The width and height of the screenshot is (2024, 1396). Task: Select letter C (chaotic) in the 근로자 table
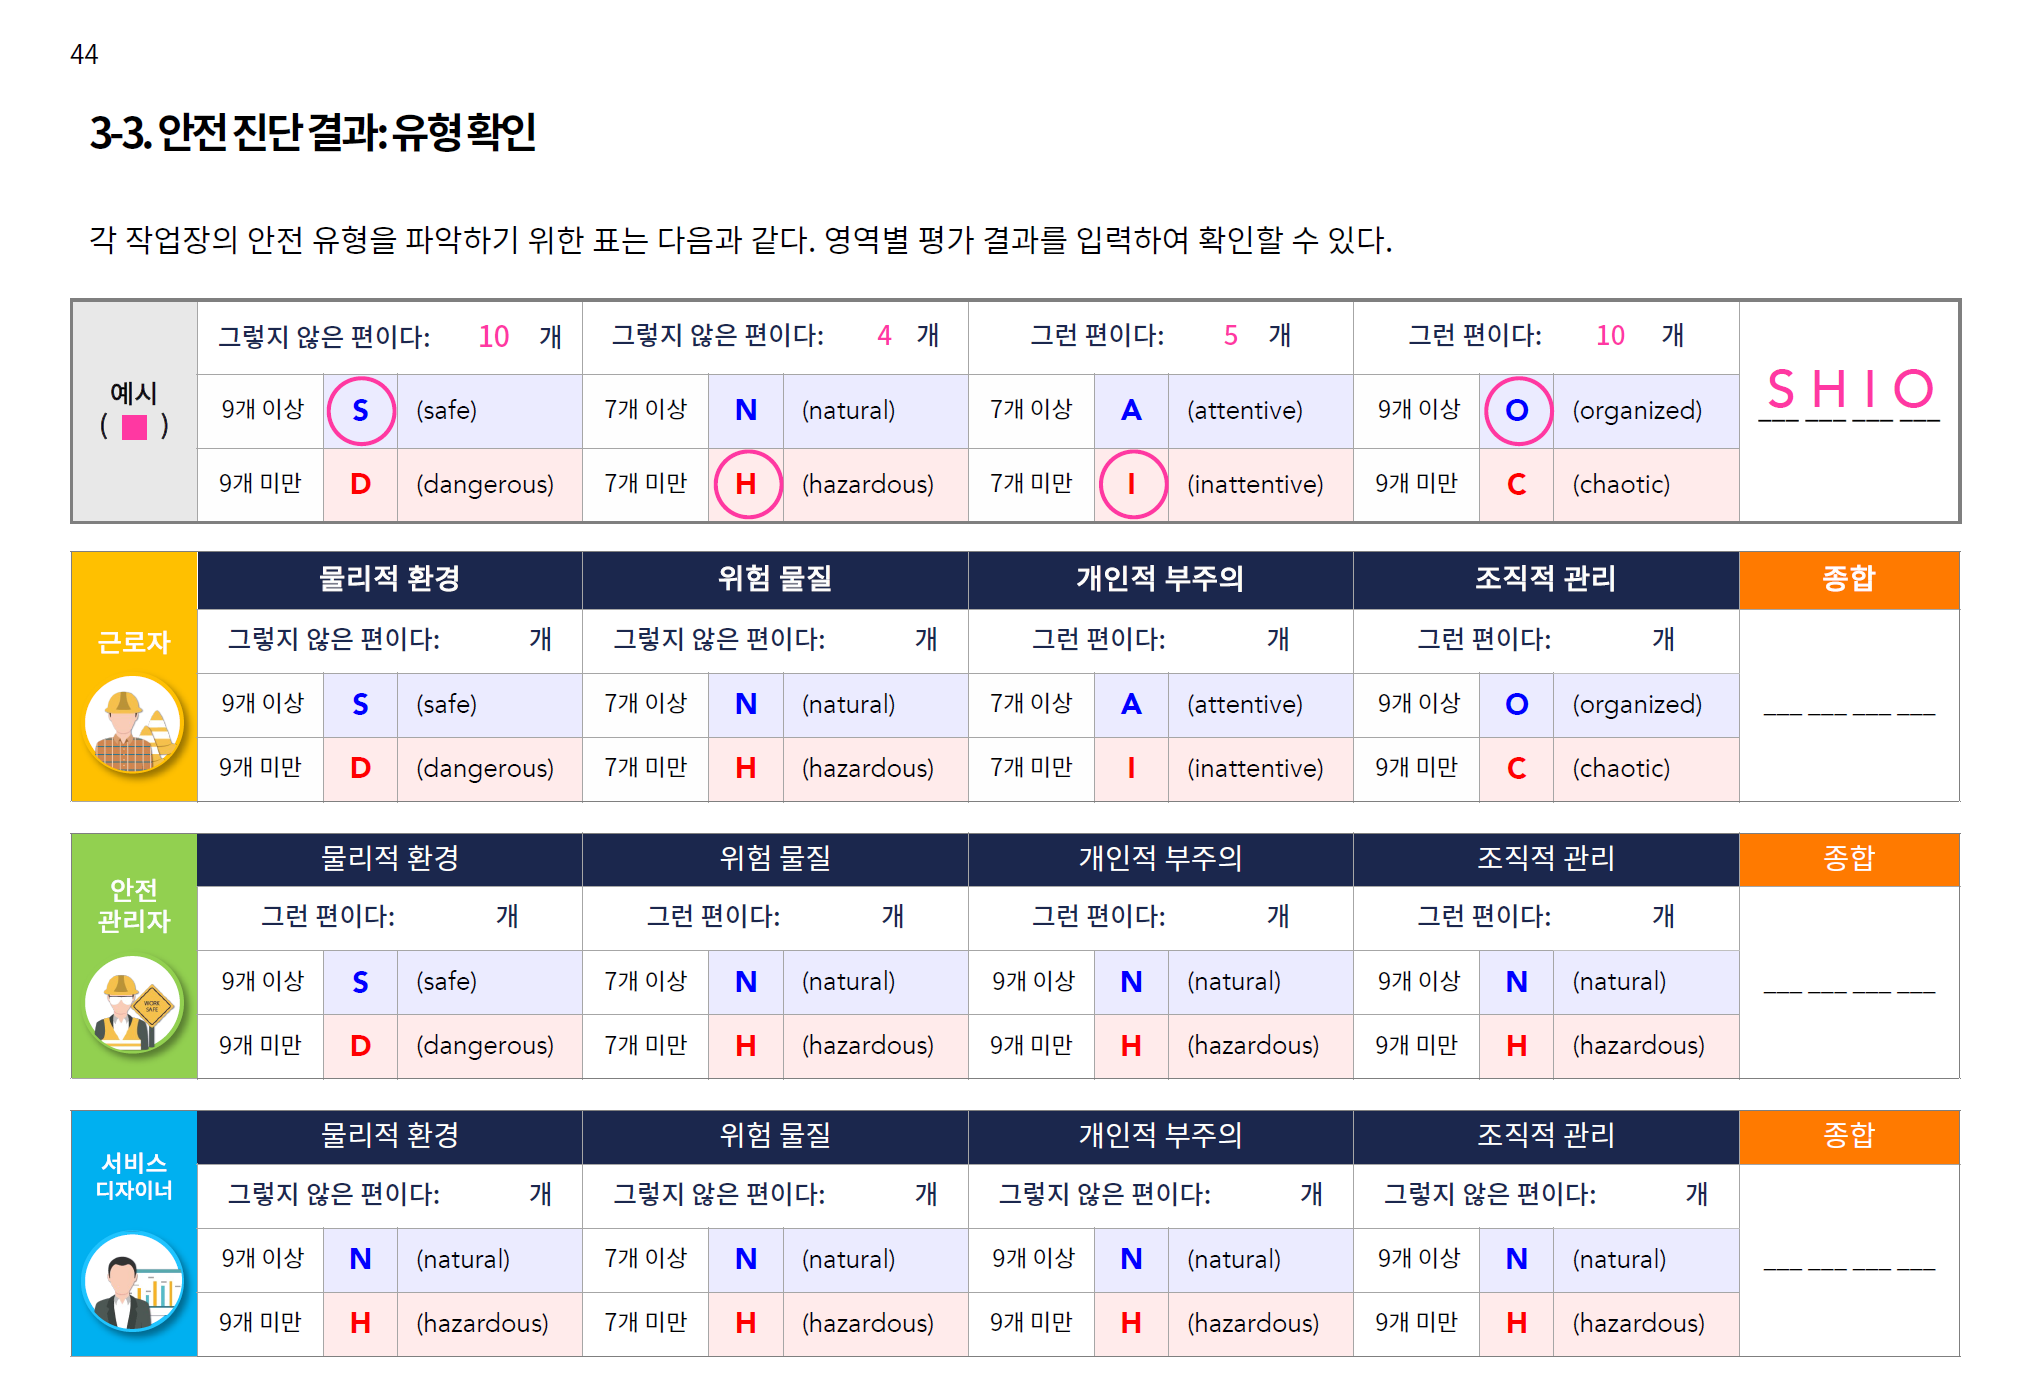pos(1516,768)
